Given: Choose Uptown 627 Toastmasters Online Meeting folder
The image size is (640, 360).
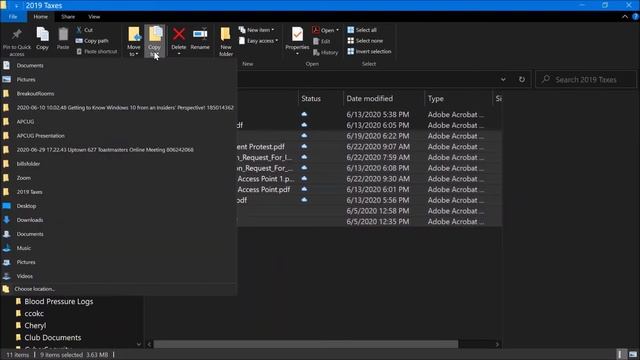Looking at the screenshot, I should pos(118,150).
